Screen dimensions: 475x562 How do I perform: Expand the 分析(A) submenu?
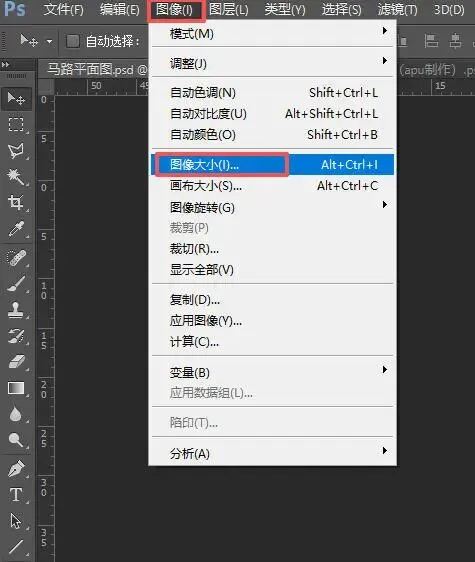click(x=272, y=453)
